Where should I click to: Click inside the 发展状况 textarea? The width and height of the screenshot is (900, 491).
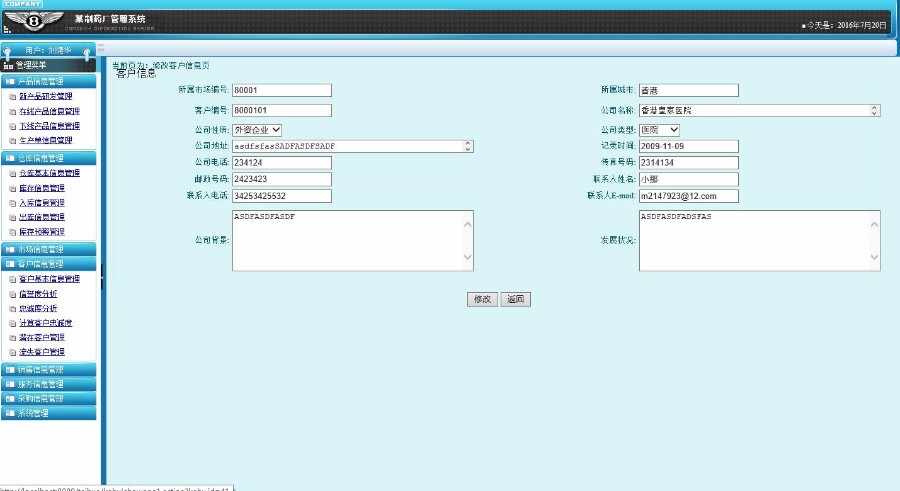pyautogui.click(x=759, y=241)
